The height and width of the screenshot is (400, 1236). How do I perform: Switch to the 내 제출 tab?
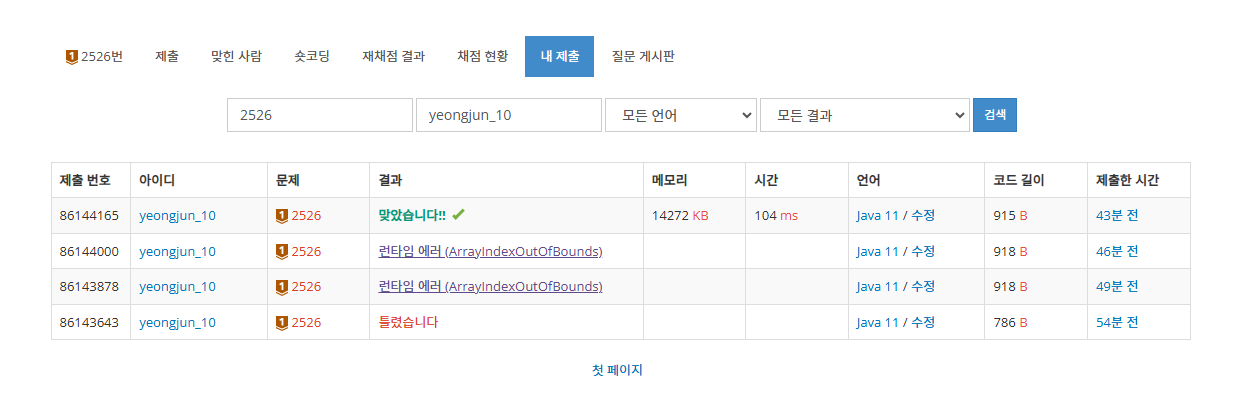coord(559,57)
